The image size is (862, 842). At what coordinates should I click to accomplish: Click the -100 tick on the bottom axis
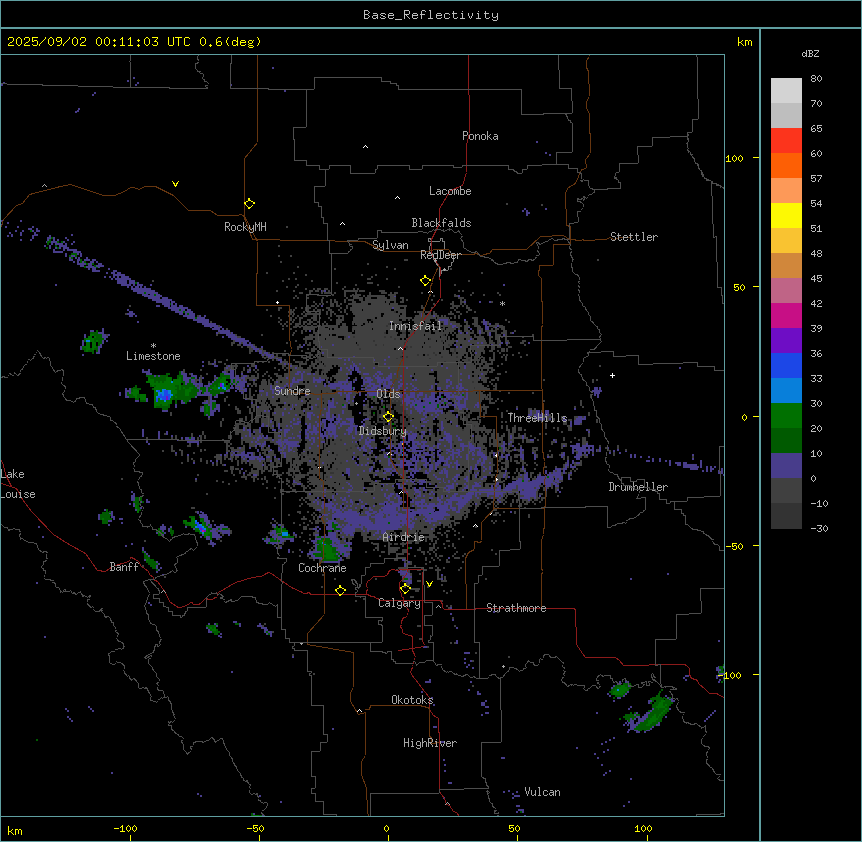coord(125,828)
